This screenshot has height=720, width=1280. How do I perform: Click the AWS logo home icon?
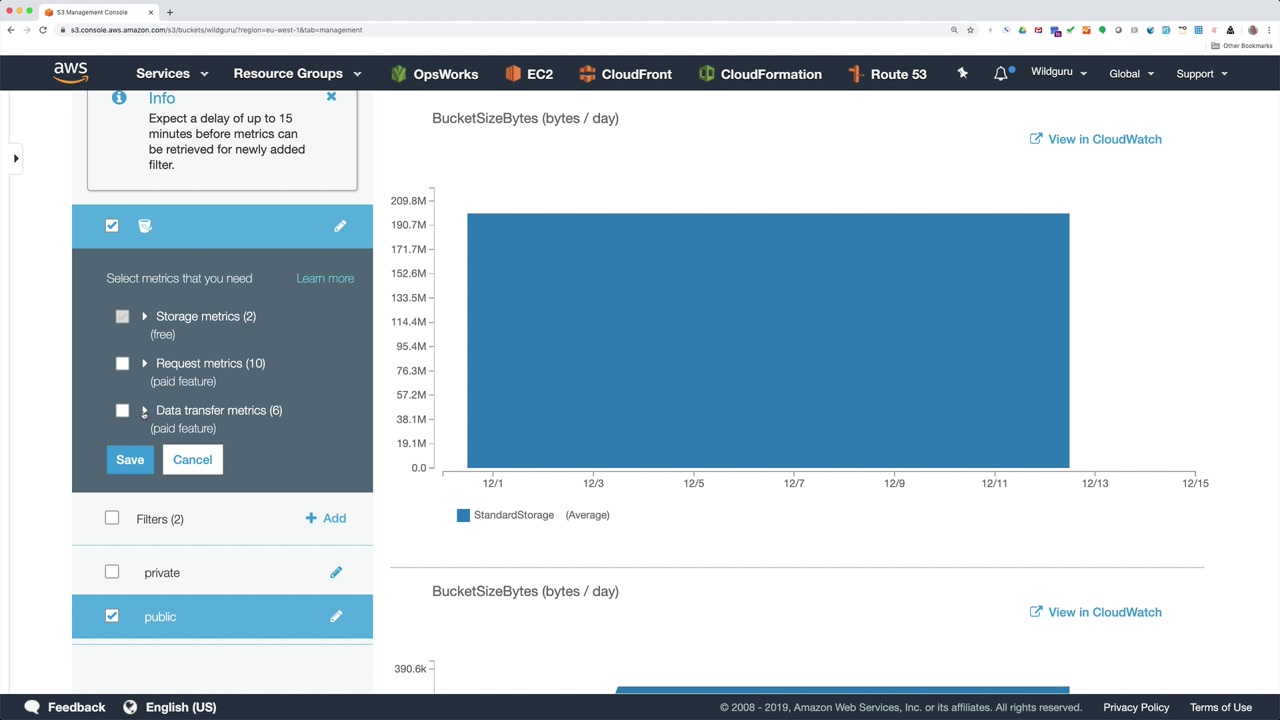(71, 73)
